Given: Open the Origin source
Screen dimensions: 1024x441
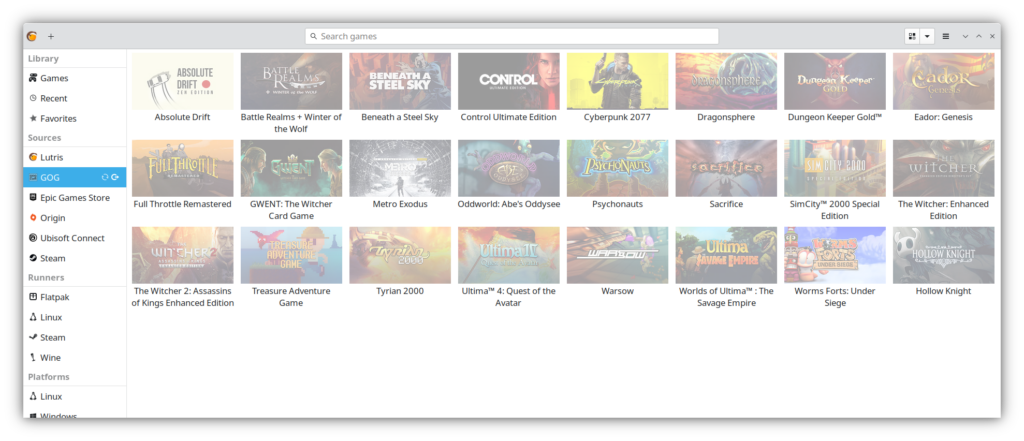Looking at the screenshot, I should [53, 218].
